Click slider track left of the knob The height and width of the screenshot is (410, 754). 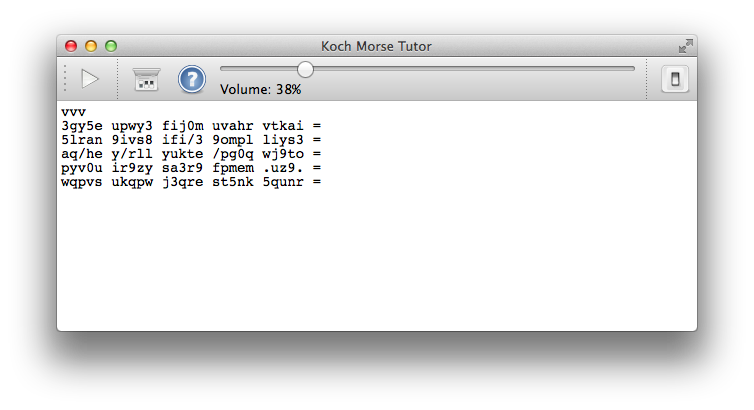click(259, 69)
